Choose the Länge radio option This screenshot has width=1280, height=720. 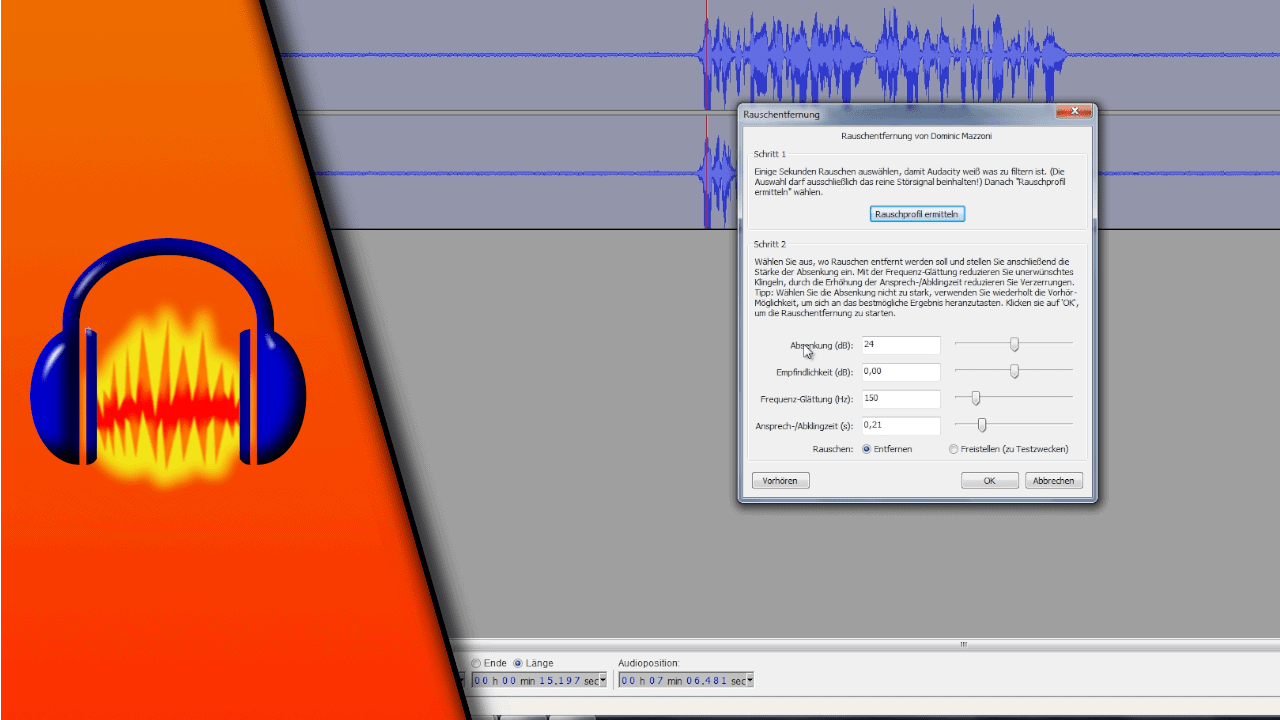point(518,663)
